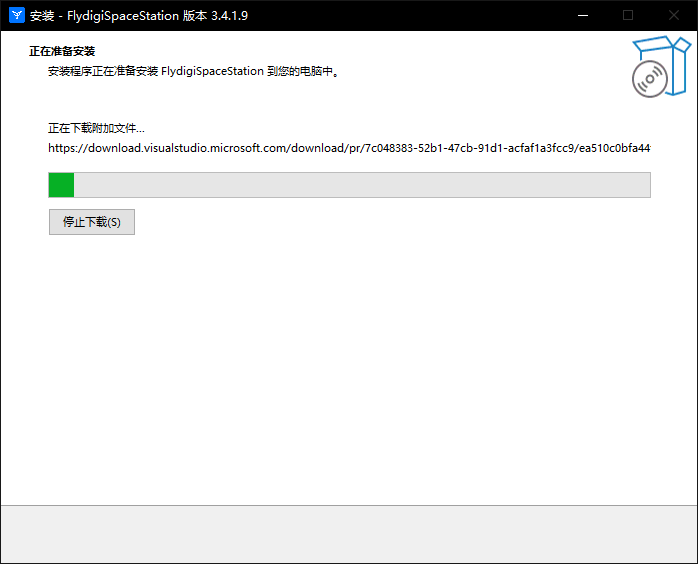Click the green download progress bar
This screenshot has width=698, height=564.
(349, 185)
